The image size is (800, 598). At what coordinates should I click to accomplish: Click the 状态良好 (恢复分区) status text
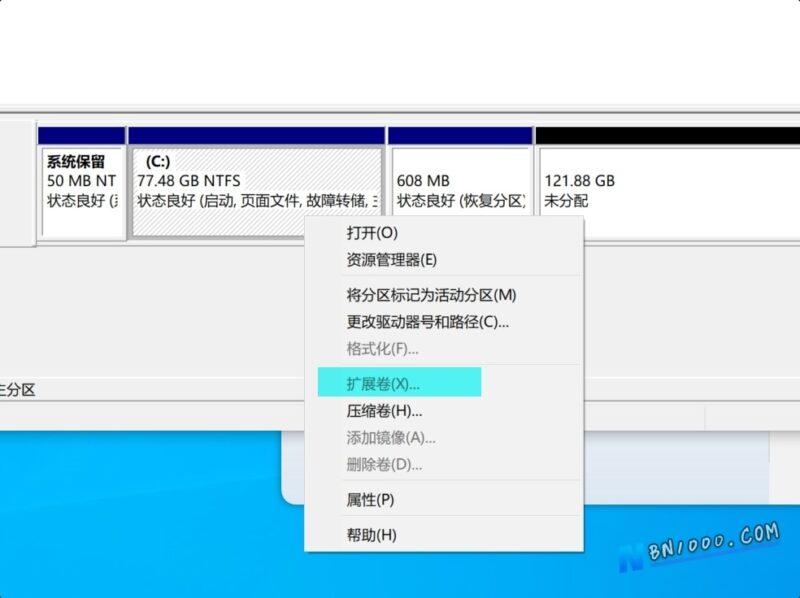coord(461,201)
